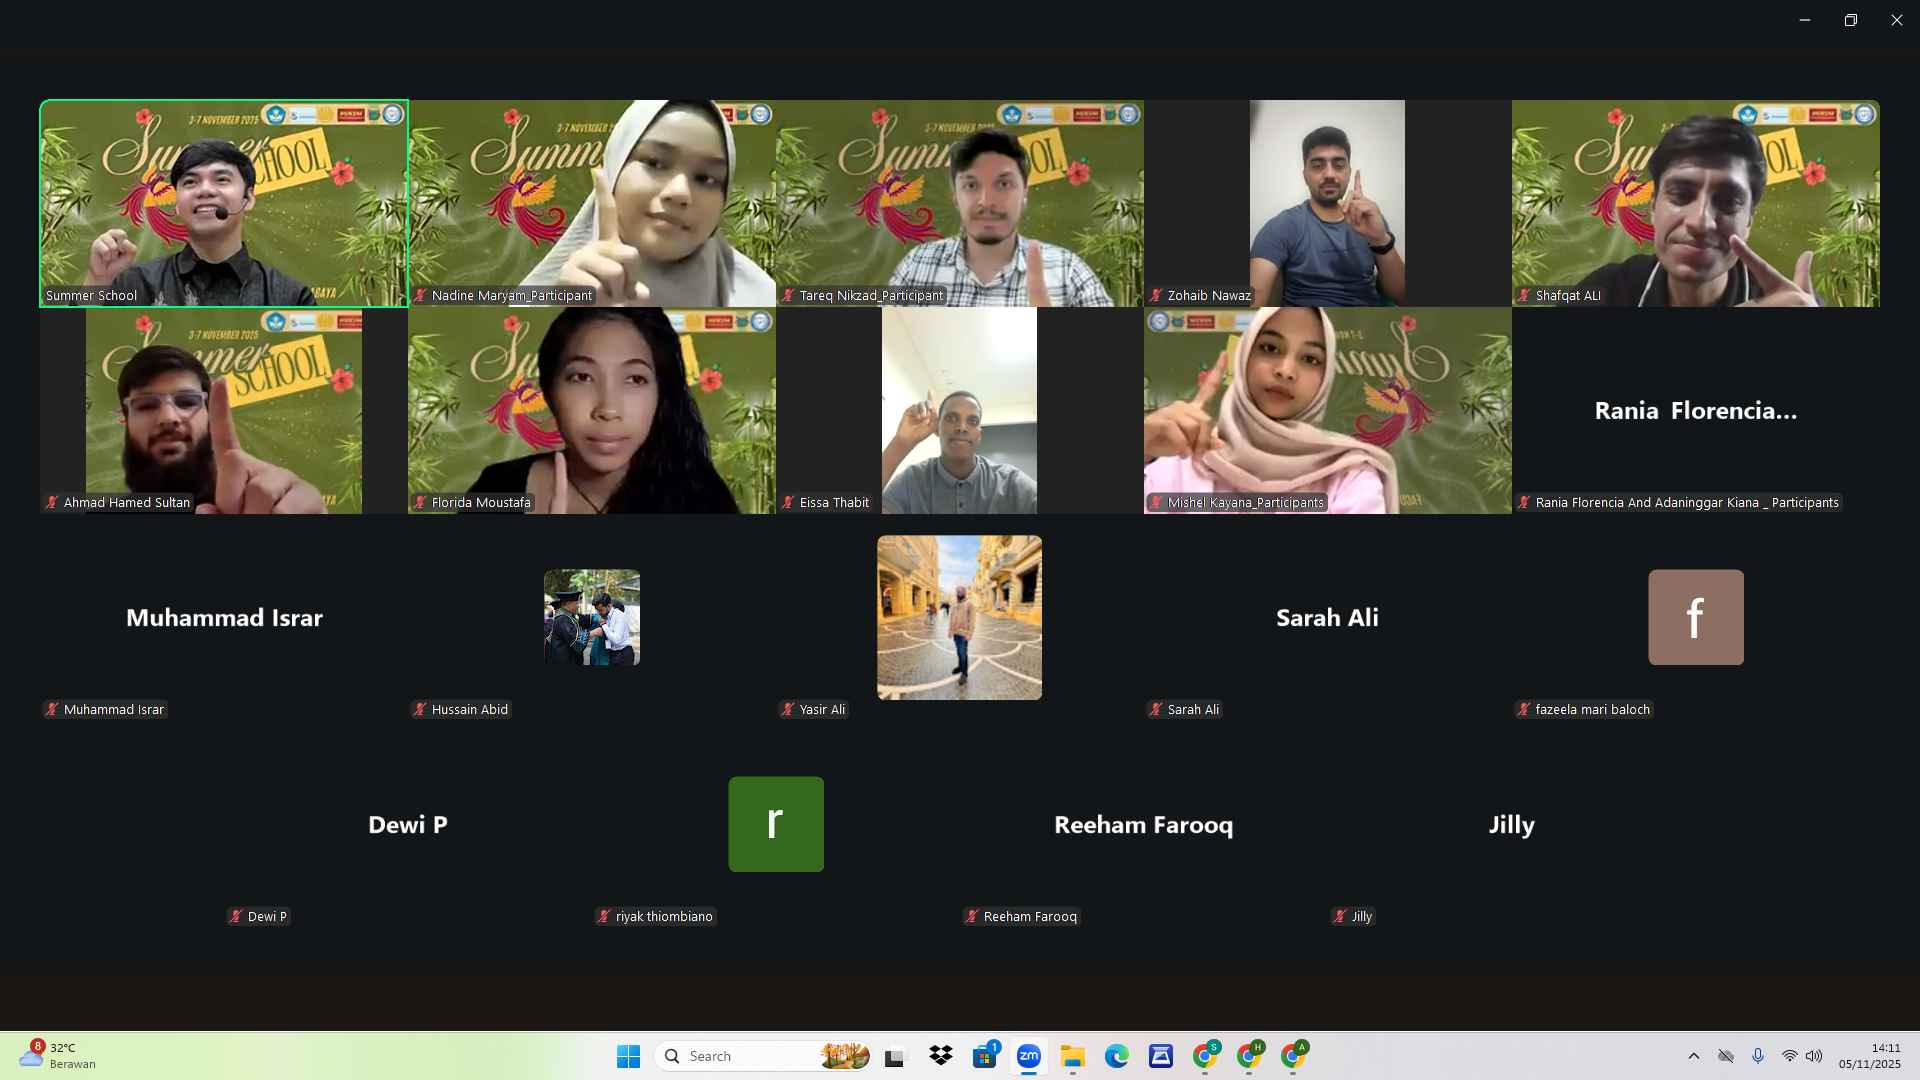Open the Zoom app taskbar icon
The width and height of the screenshot is (1920, 1080).
pyautogui.click(x=1029, y=1056)
